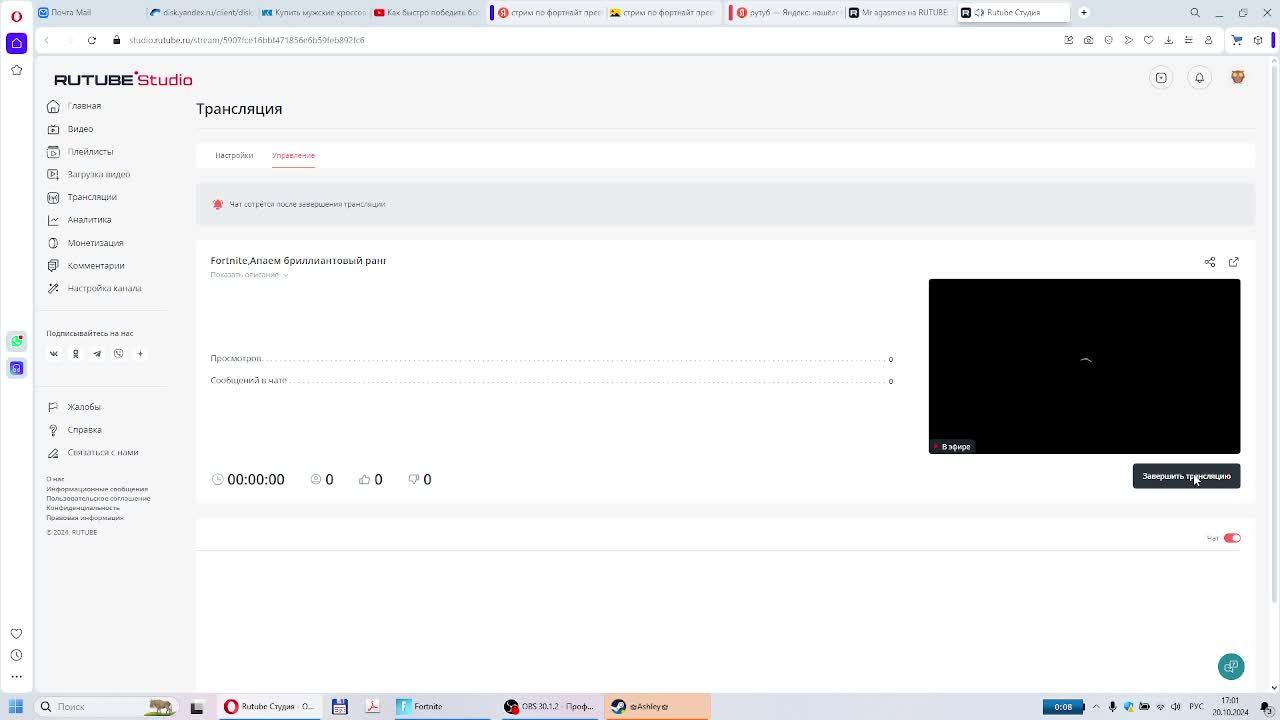The width and height of the screenshot is (1280, 720).
Task: Click the plus social link icon
Action: point(140,354)
